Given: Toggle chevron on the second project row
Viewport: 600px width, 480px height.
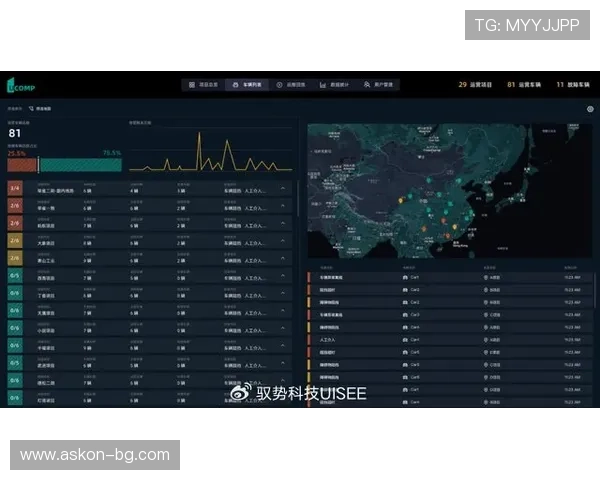Looking at the screenshot, I should pyautogui.click(x=283, y=206).
